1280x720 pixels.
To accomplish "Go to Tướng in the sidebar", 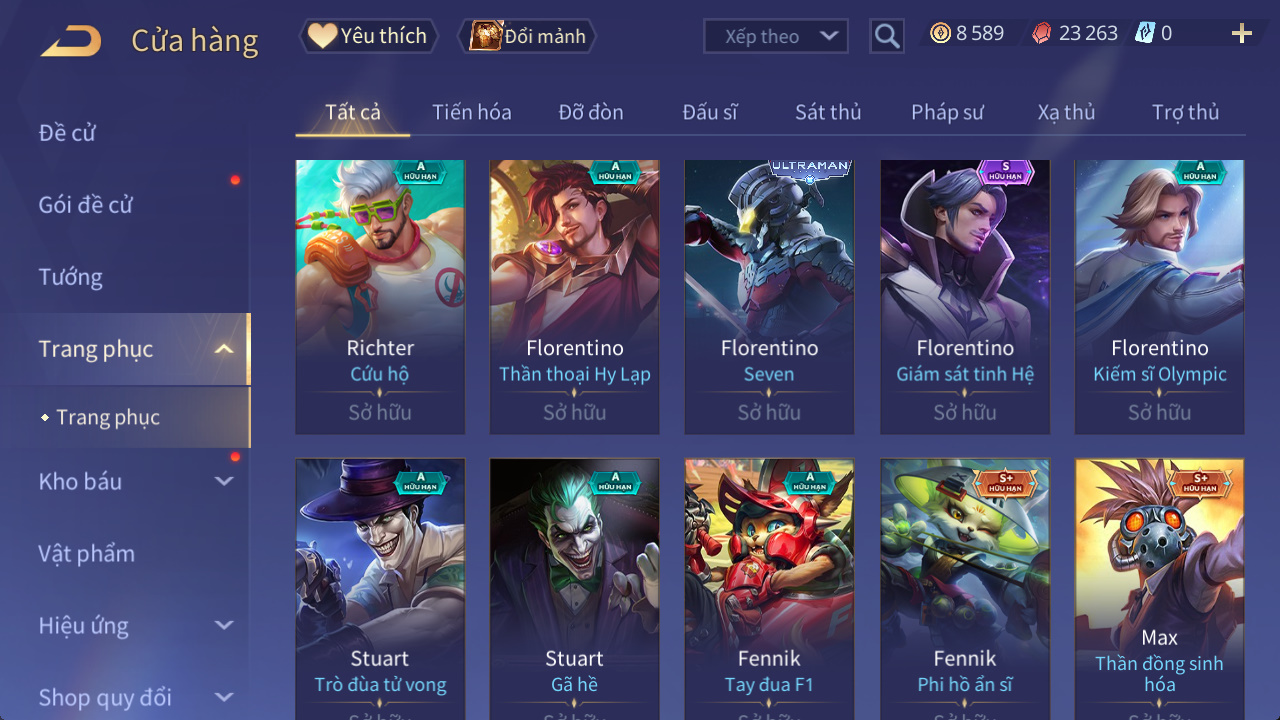I will click(70, 277).
